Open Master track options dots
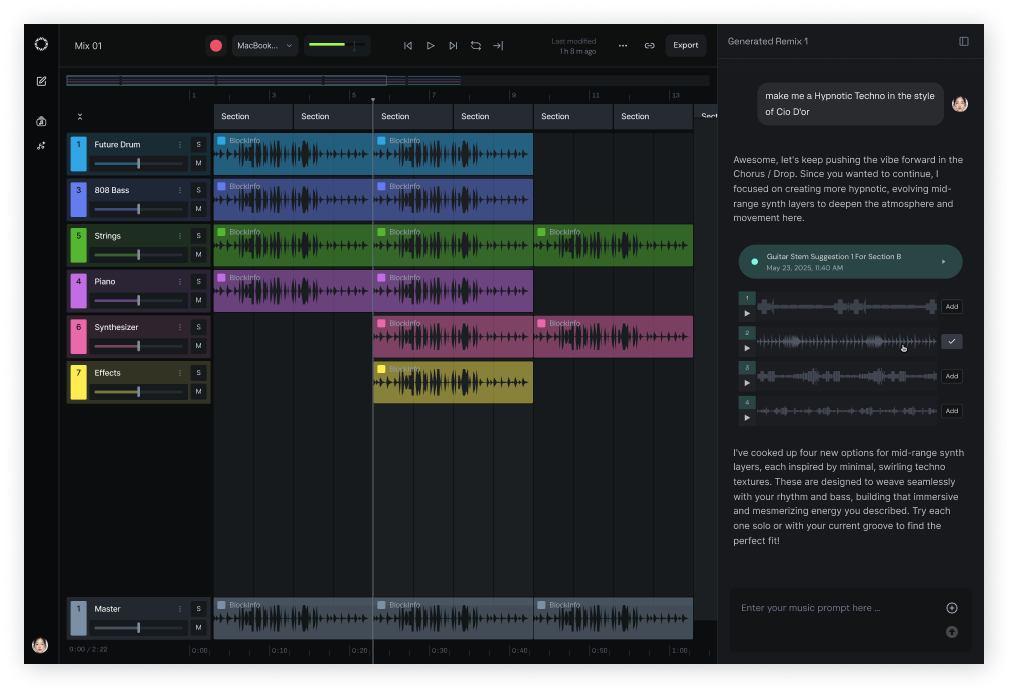 click(180, 609)
